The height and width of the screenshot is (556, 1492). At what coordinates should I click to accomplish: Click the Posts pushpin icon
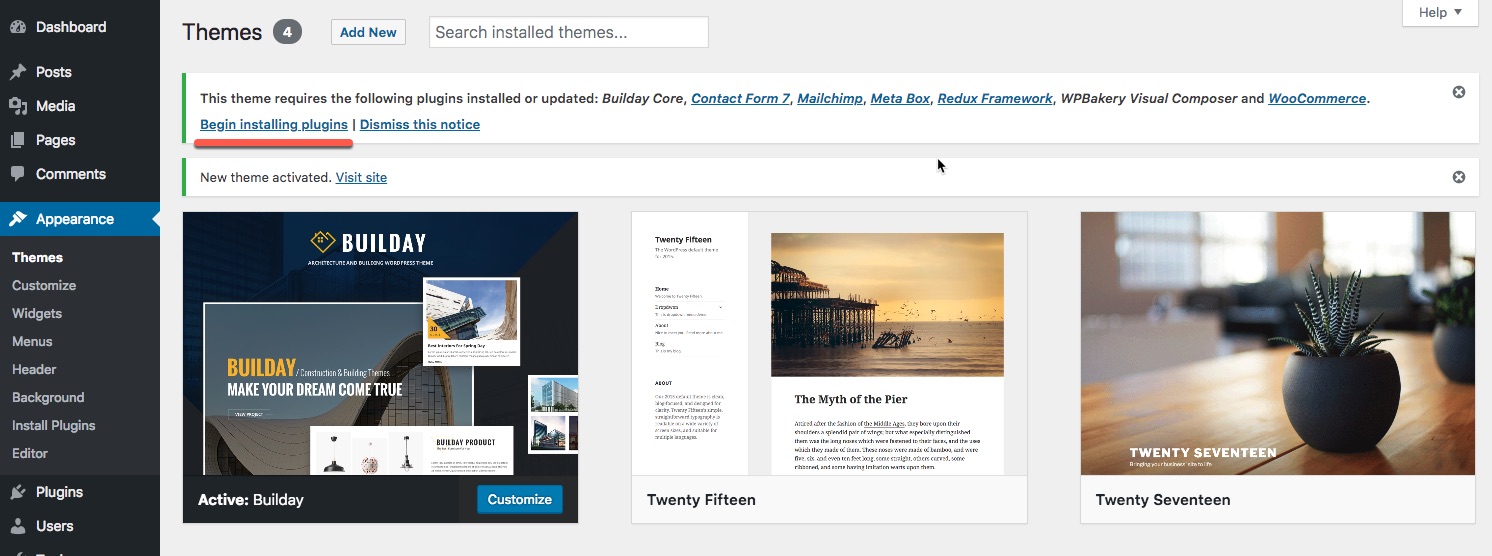click(18, 72)
